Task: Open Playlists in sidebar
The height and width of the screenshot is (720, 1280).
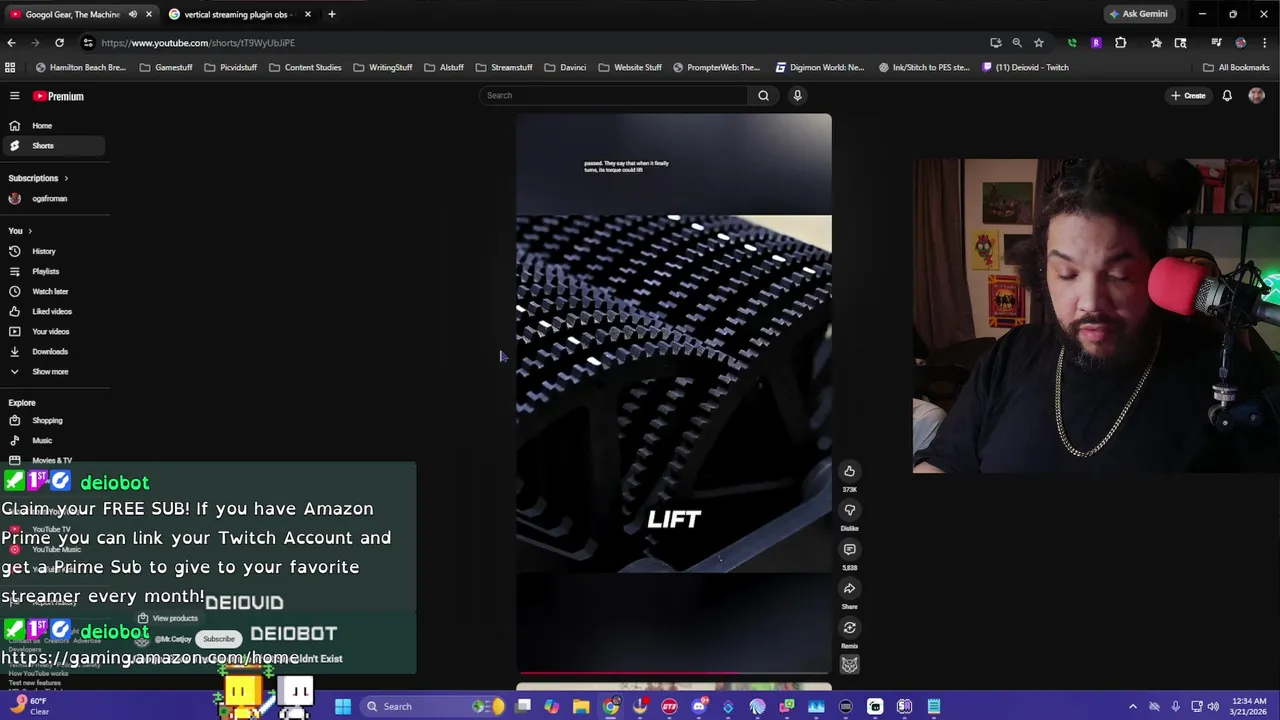Action: pos(52,271)
